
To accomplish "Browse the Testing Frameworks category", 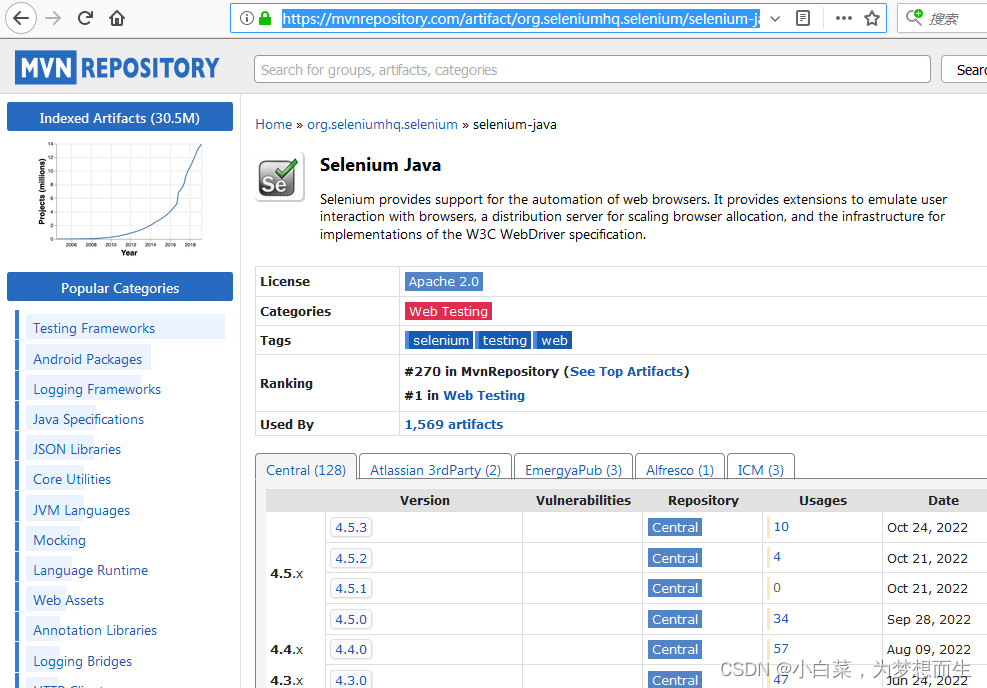I will tap(93, 327).
